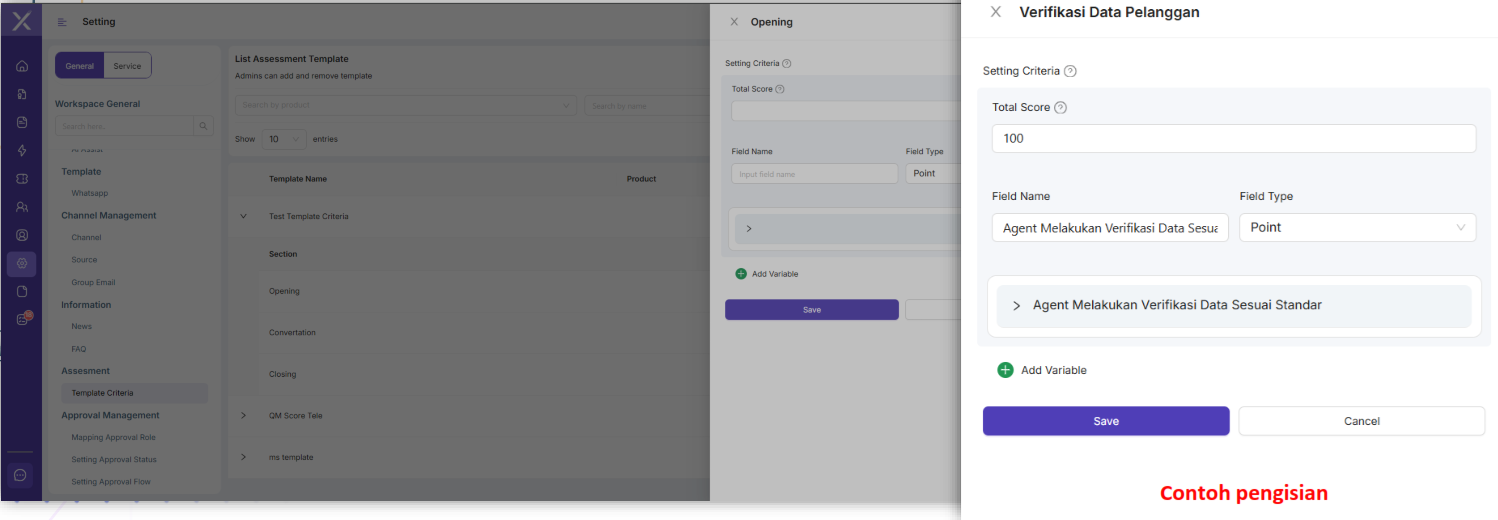Click the settings gear icon in sidebar
The image size is (1498, 520).
pos(22,263)
